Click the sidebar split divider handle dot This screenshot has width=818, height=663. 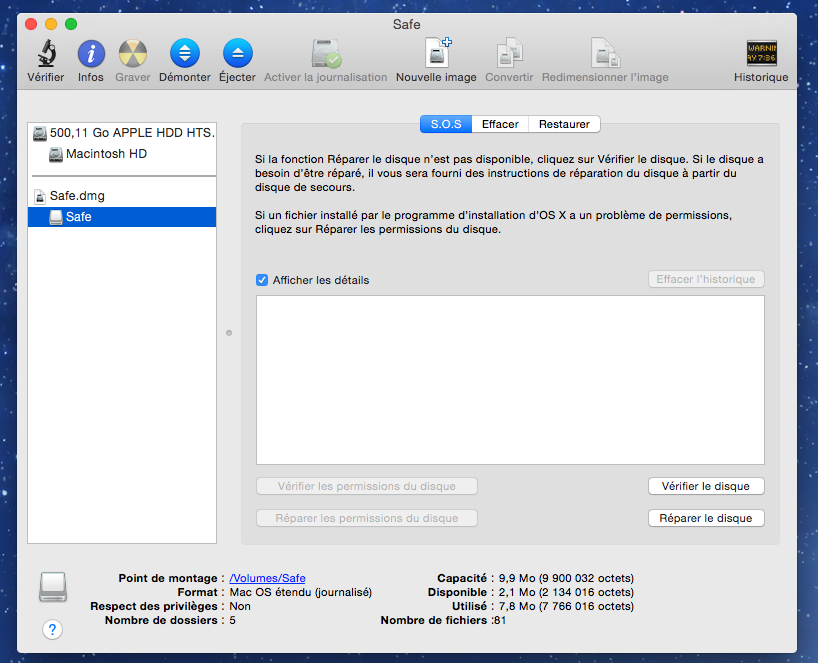tap(229, 333)
